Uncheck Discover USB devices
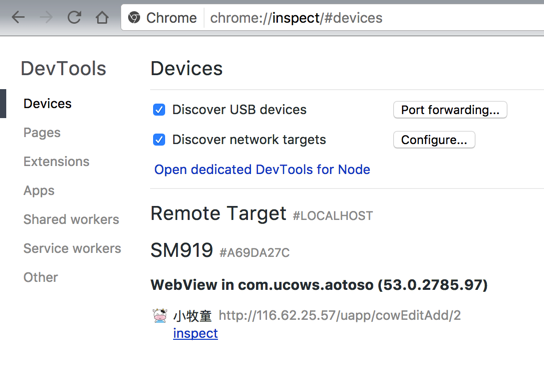This screenshot has height=374, width=544. [x=159, y=110]
